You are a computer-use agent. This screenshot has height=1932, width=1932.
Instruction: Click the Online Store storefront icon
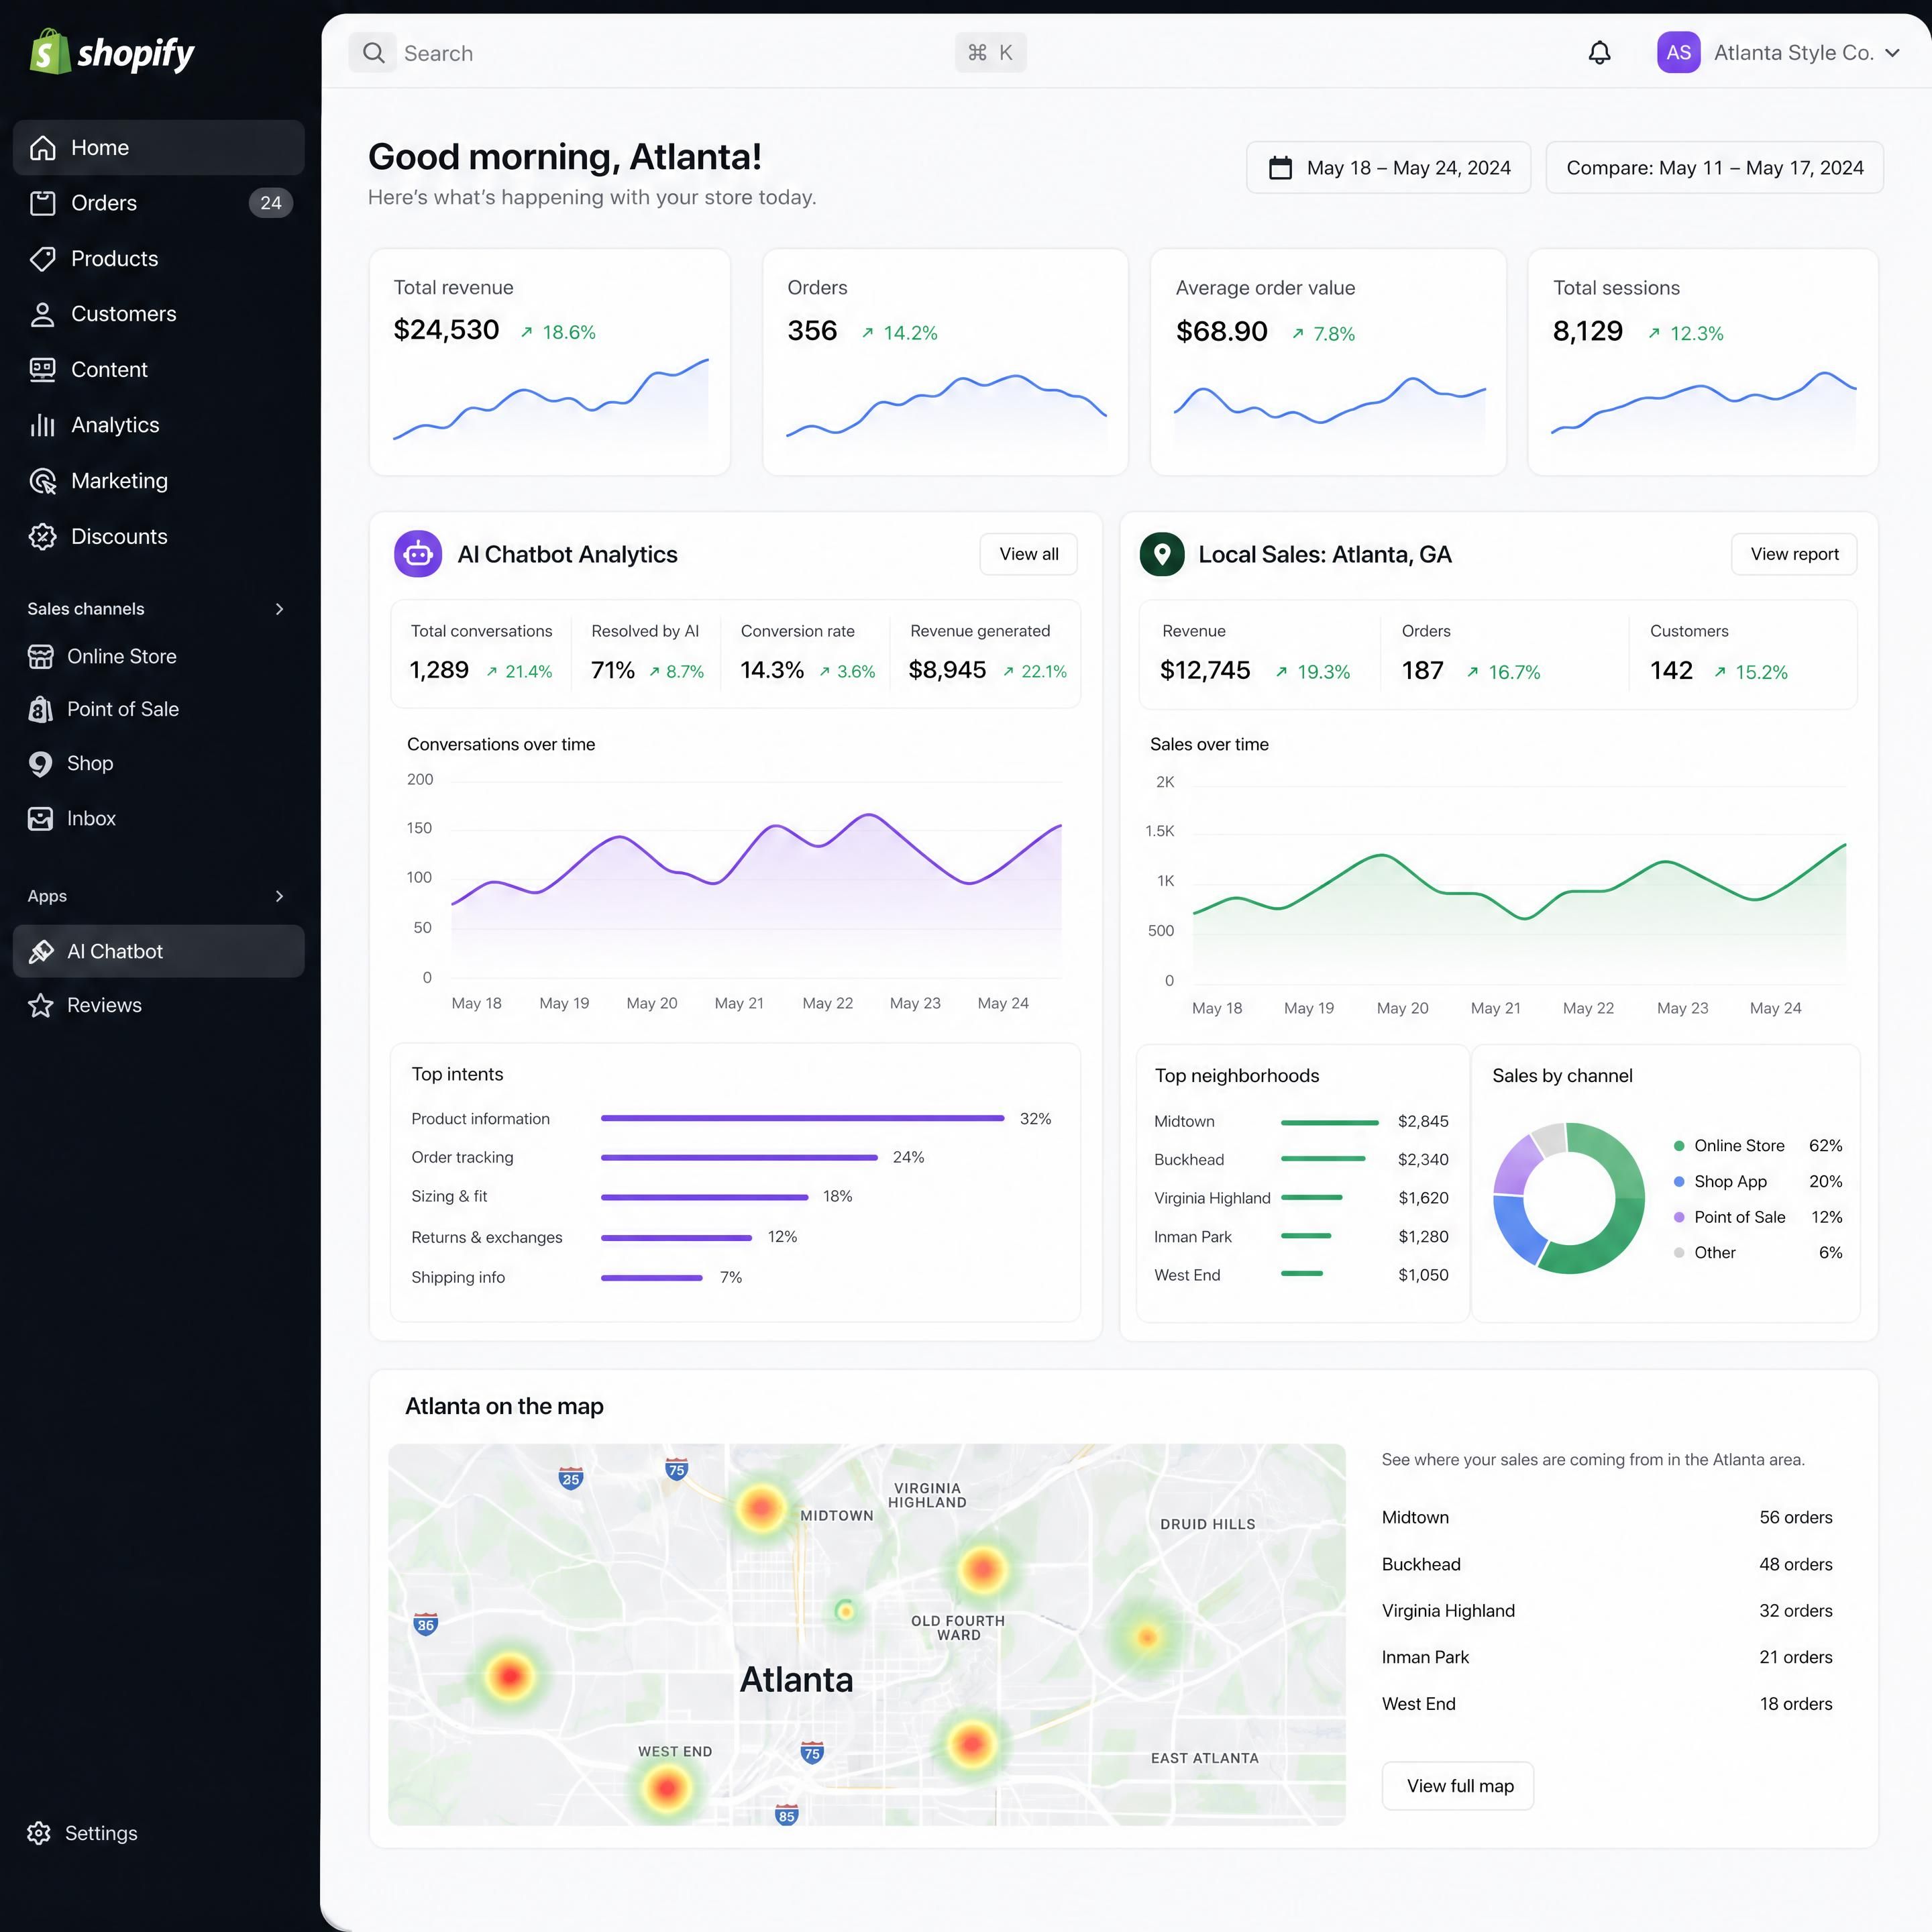(40, 657)
